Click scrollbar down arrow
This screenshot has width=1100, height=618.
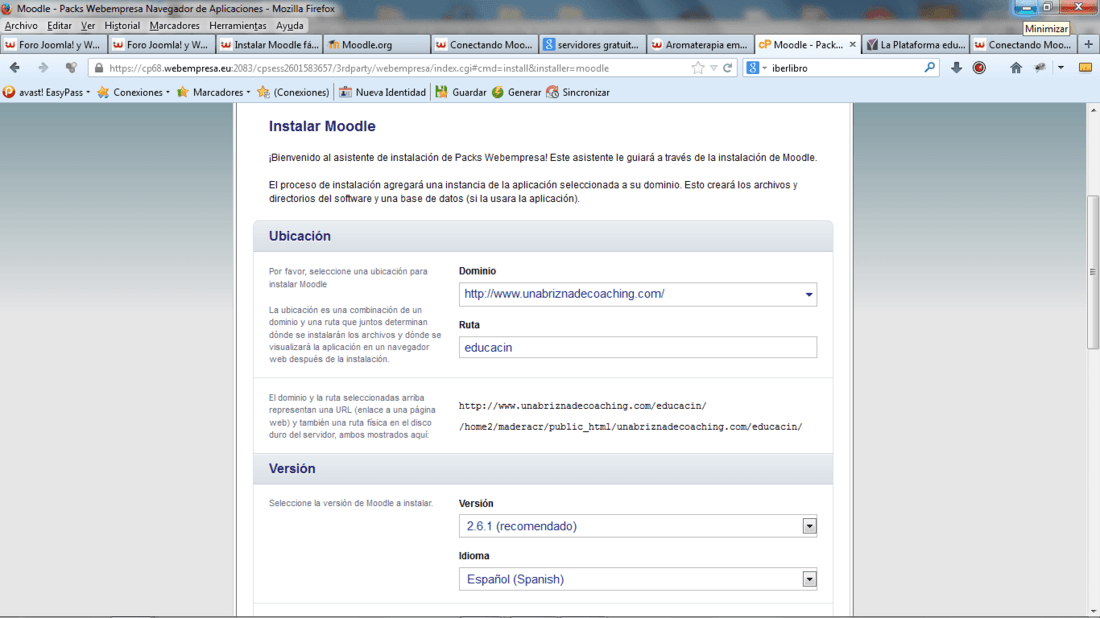click(1093, 612)
